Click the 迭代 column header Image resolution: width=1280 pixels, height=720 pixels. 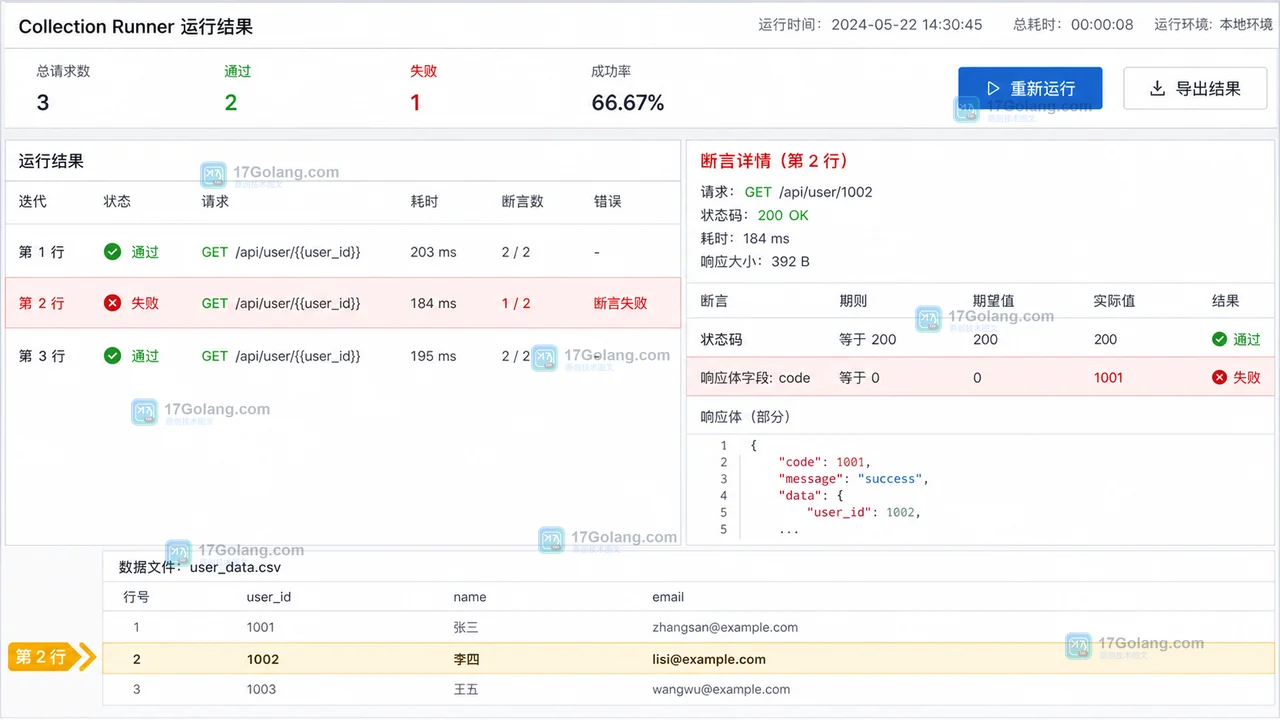32,201
